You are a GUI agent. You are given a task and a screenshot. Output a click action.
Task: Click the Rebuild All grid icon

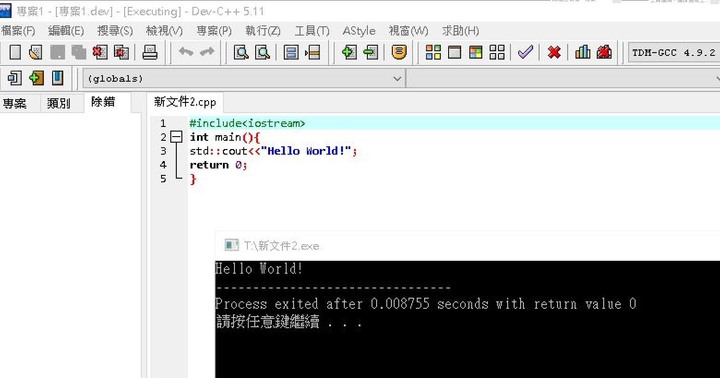tap(497, 52)
